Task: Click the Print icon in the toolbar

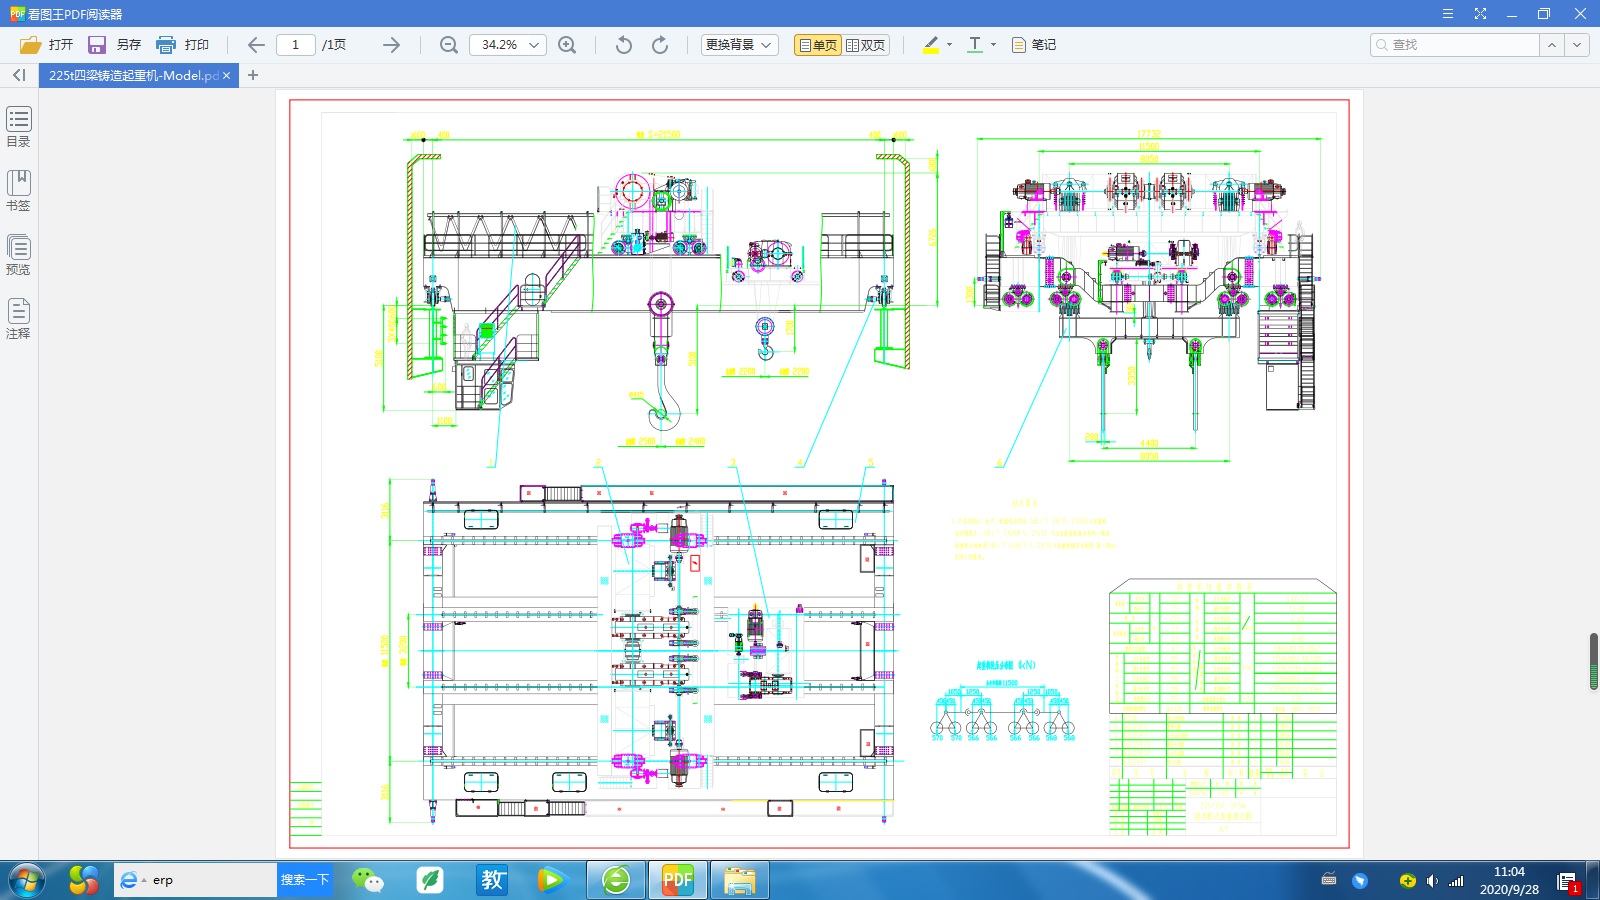Action: [x=166, y=45]
